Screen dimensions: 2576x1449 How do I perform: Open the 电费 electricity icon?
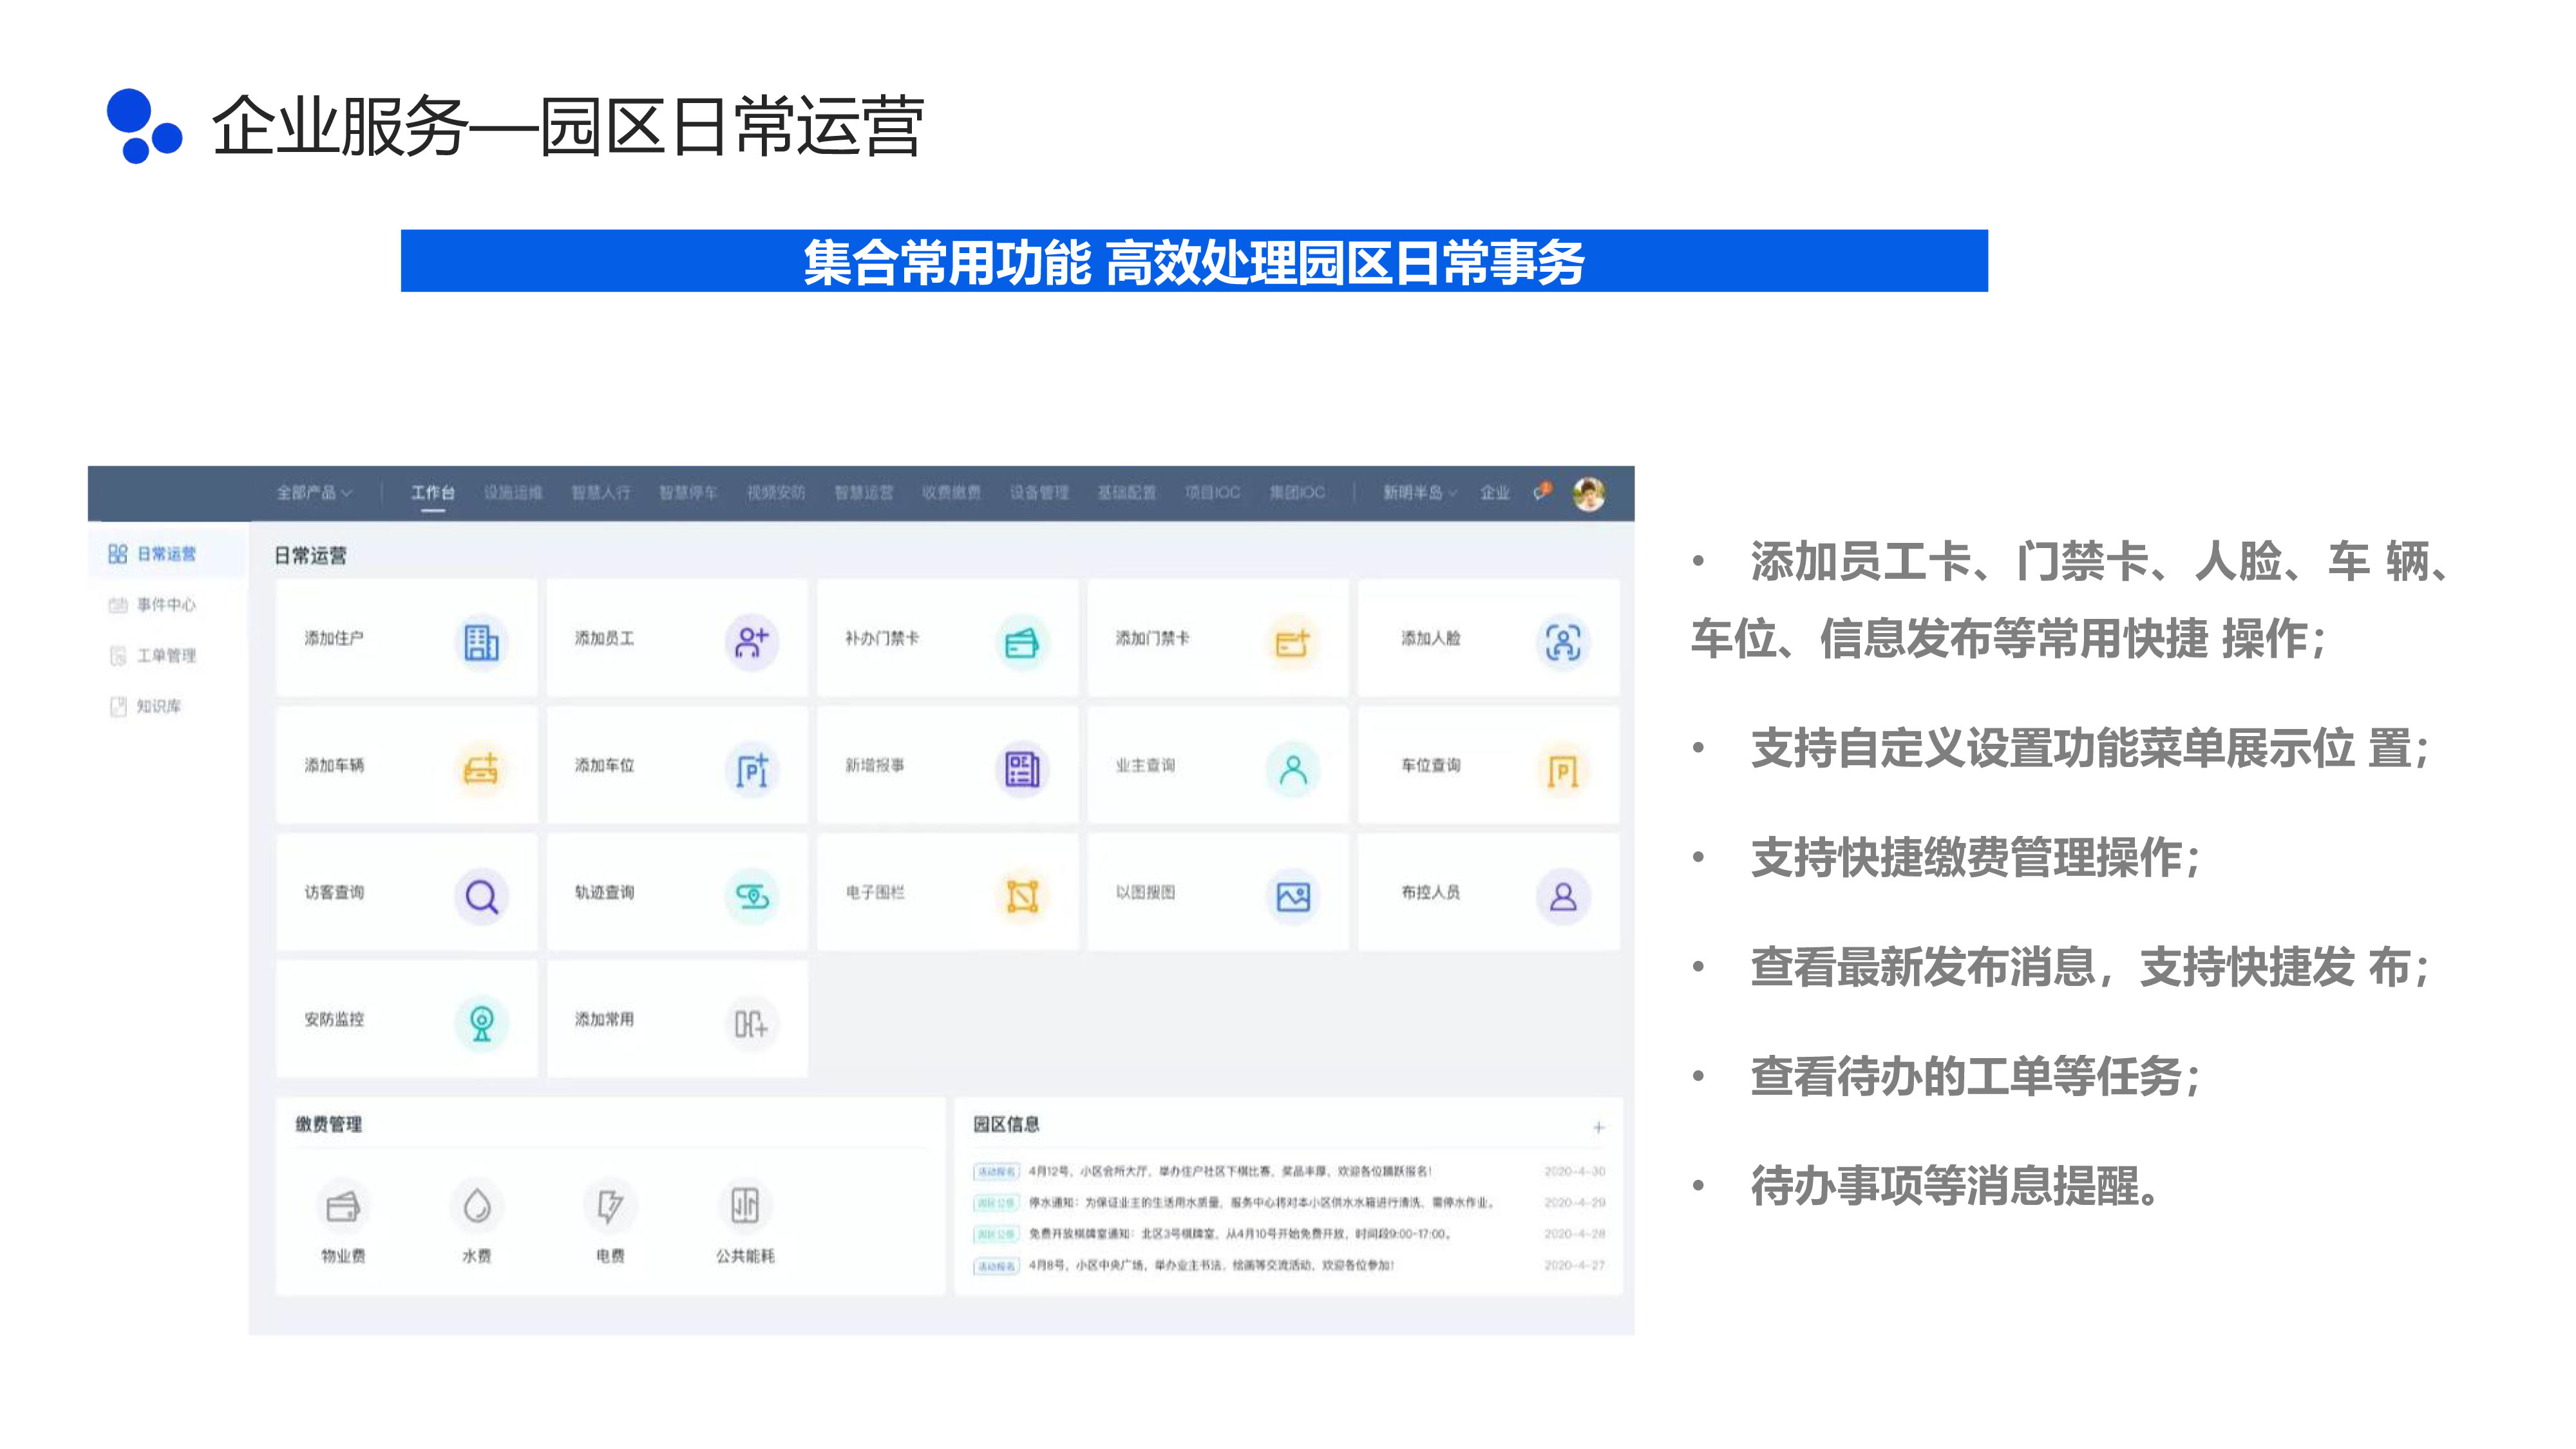tap(610, 1206)
